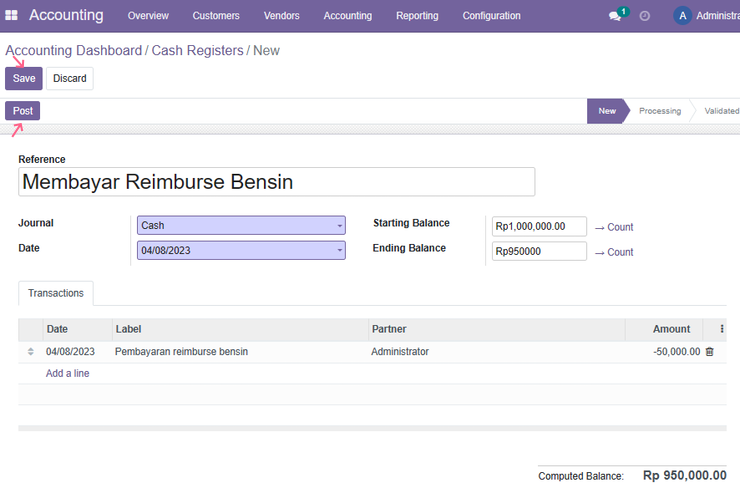Open the Vendors menu
740x493 pixels.
pyautogui.click(x=281, y=16)
